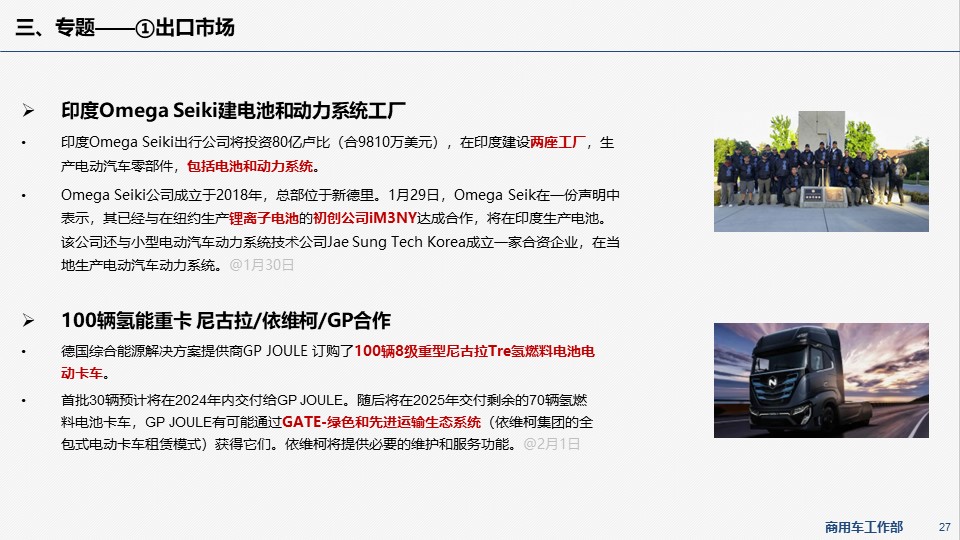Click the line starting 德国综合能源解决方案提供商GP JOULE

328,351
